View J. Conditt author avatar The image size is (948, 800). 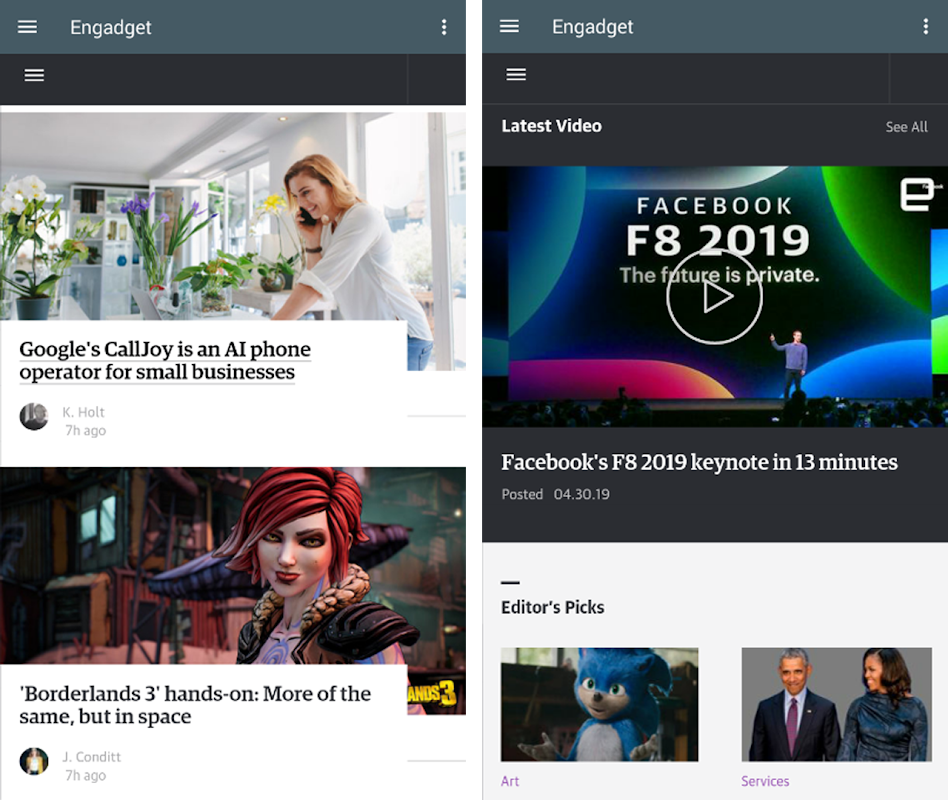[34, 761]
